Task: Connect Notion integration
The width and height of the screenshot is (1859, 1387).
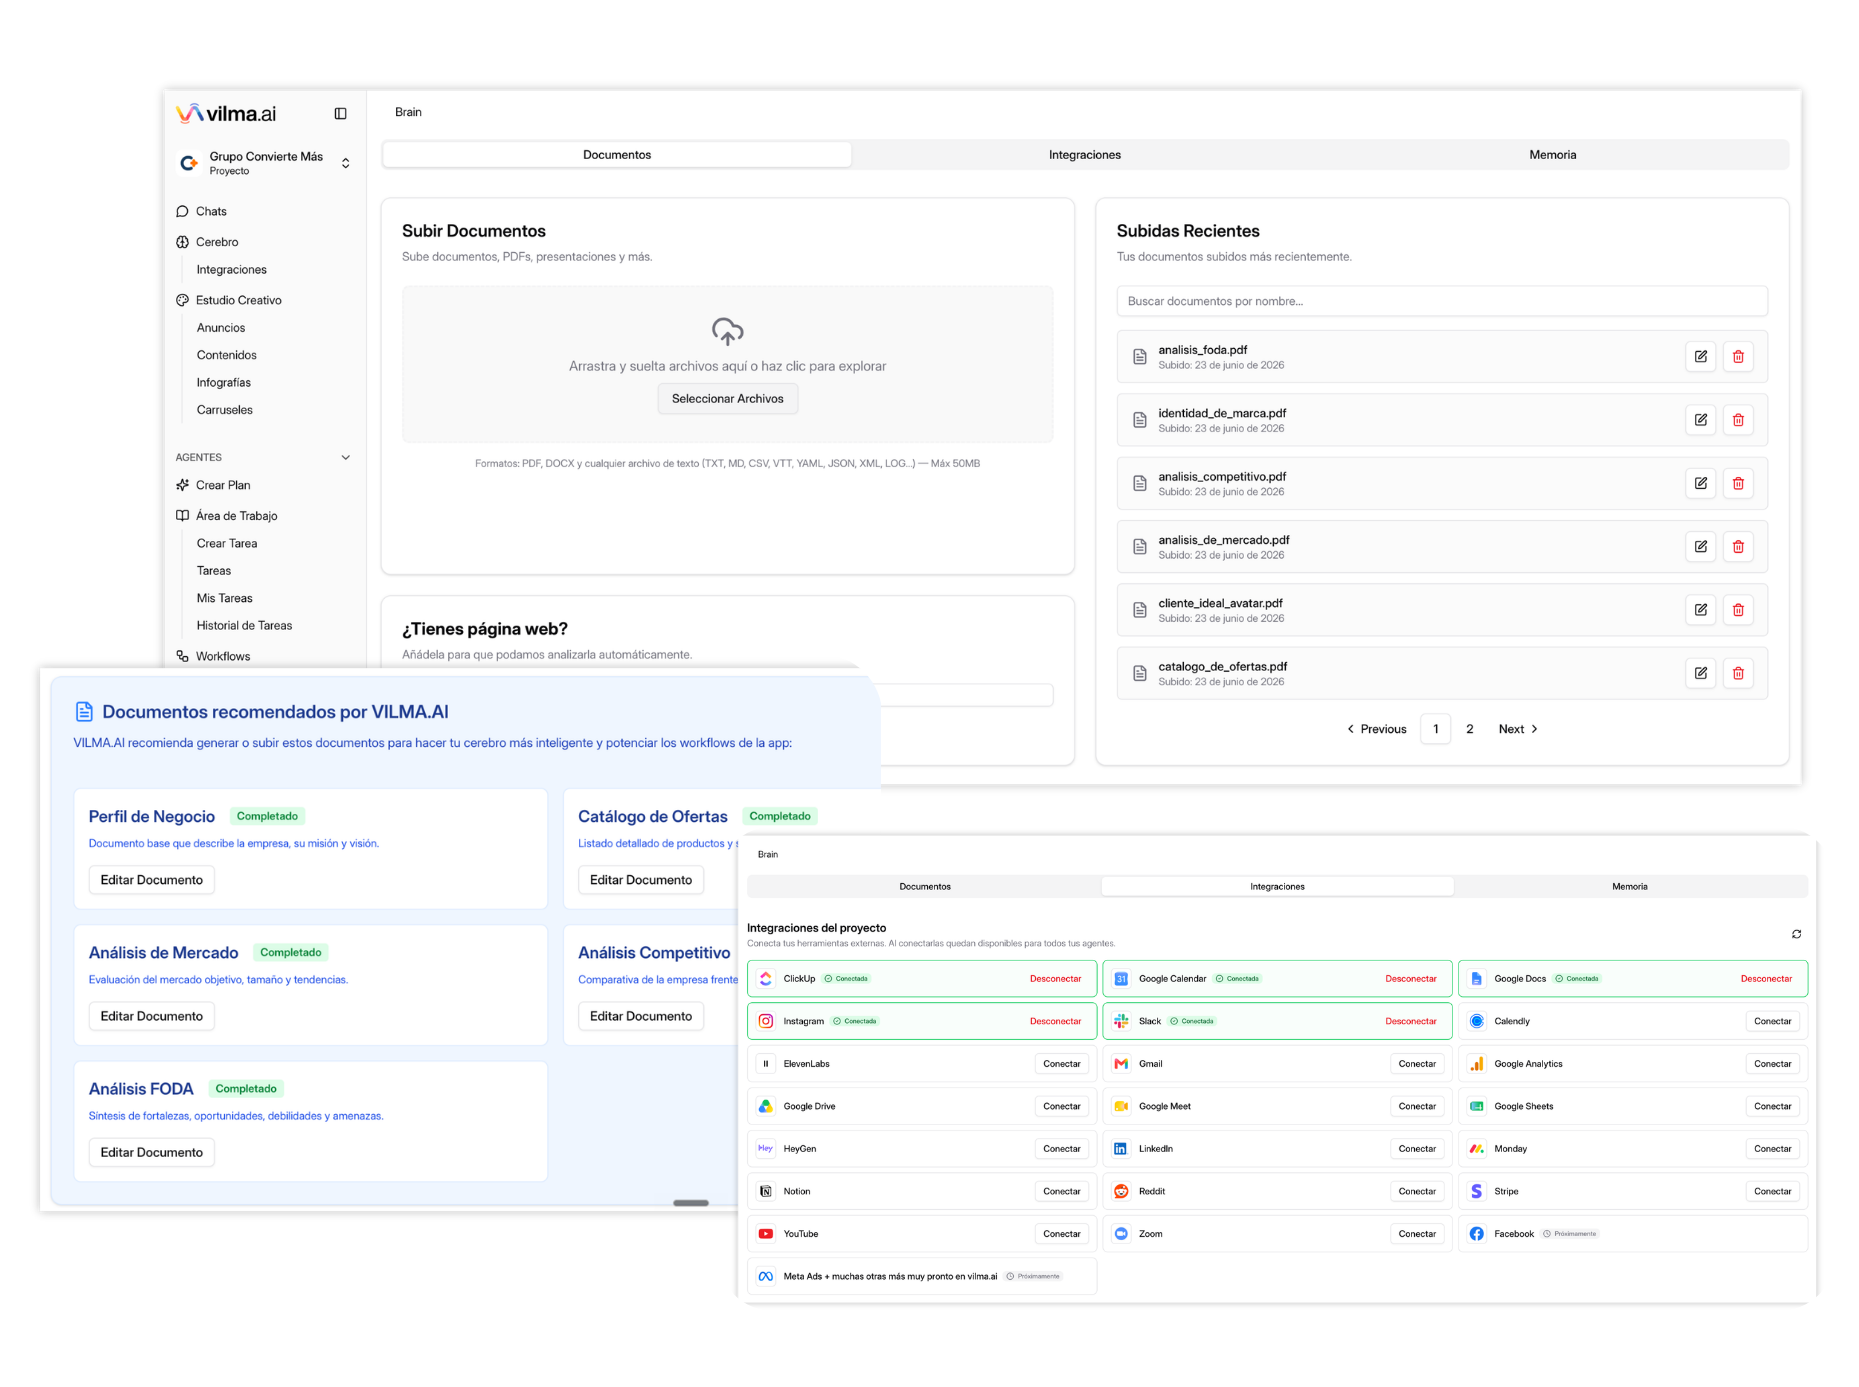Action: point(1062,1192)
